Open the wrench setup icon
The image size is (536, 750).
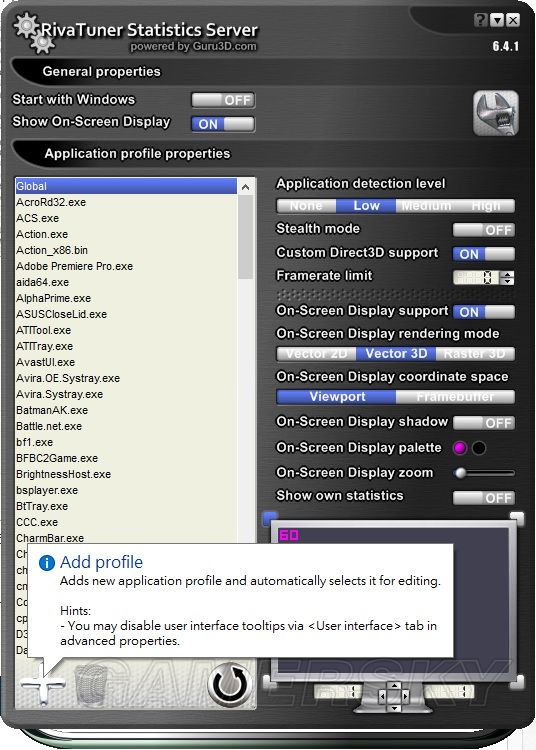click(496, 113)
